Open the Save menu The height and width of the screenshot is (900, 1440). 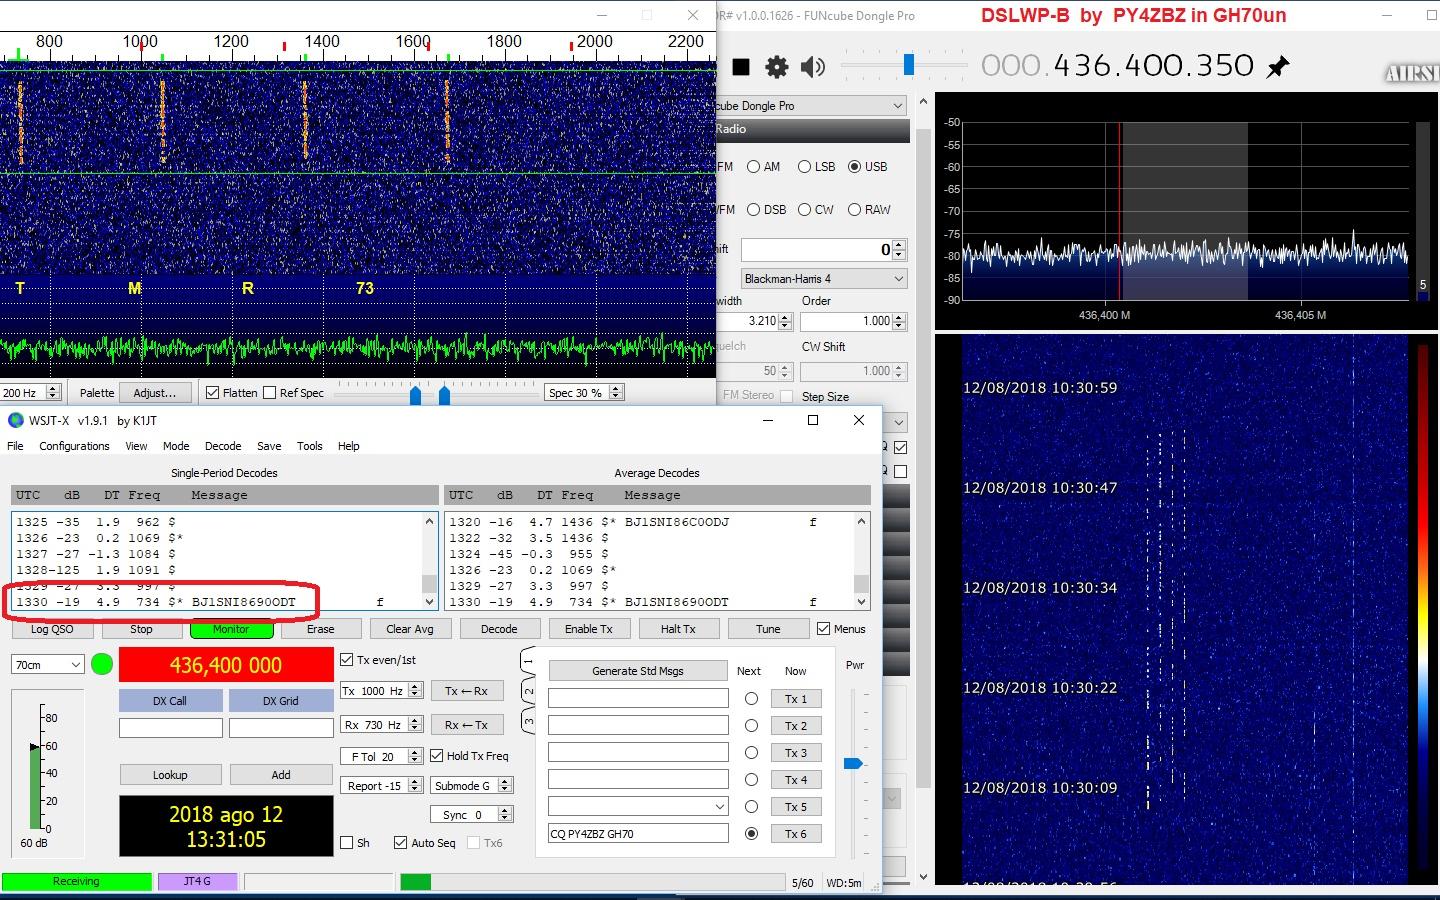coord(269,446)
